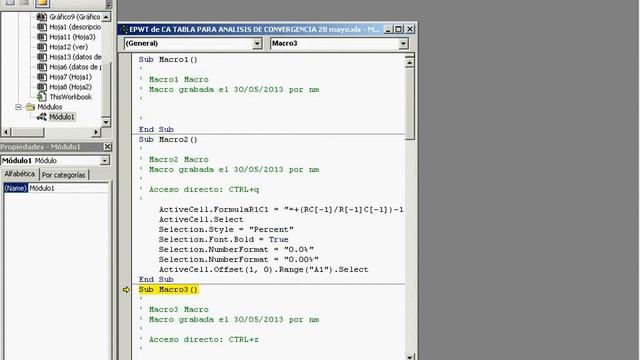Image resolution: width=640 pixels, height=360 pixels.
Task: Click the ActiveCell.Select code line
Action: point(201,220)
